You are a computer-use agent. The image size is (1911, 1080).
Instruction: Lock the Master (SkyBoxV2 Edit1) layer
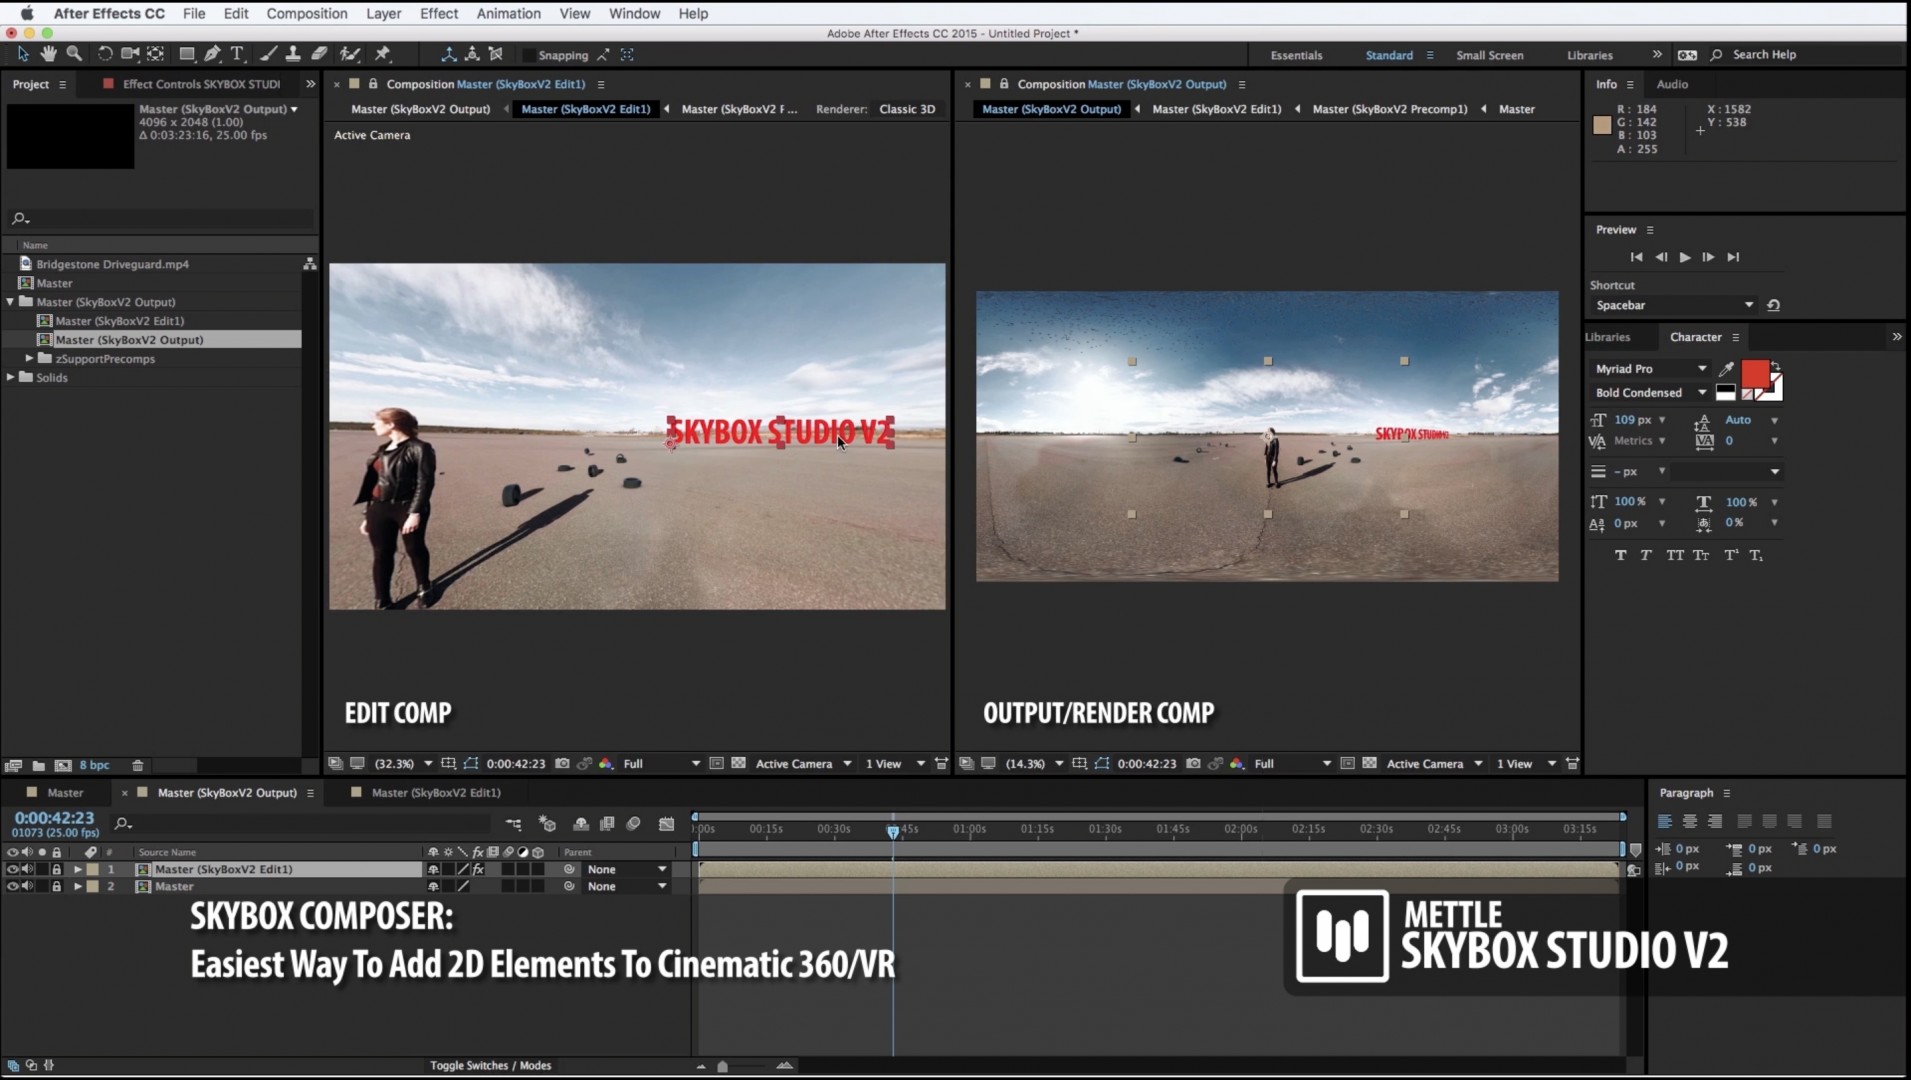[x=57, y=869]
